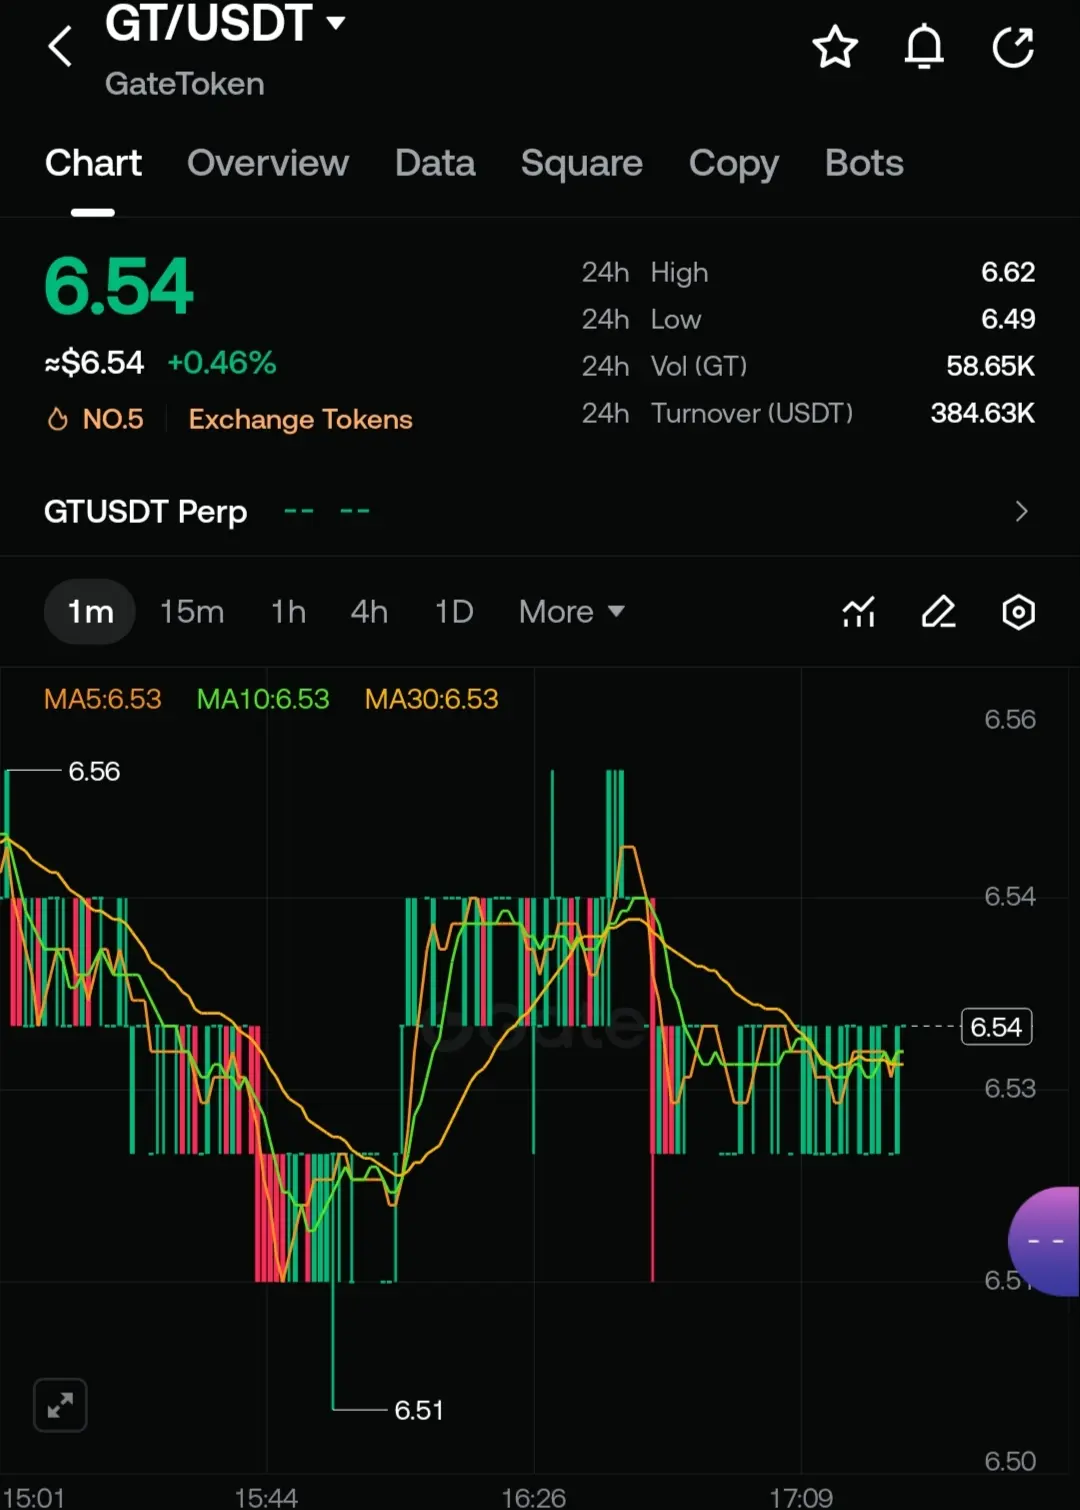Tap the MA10:6.53 indicator label

[263, 699]
